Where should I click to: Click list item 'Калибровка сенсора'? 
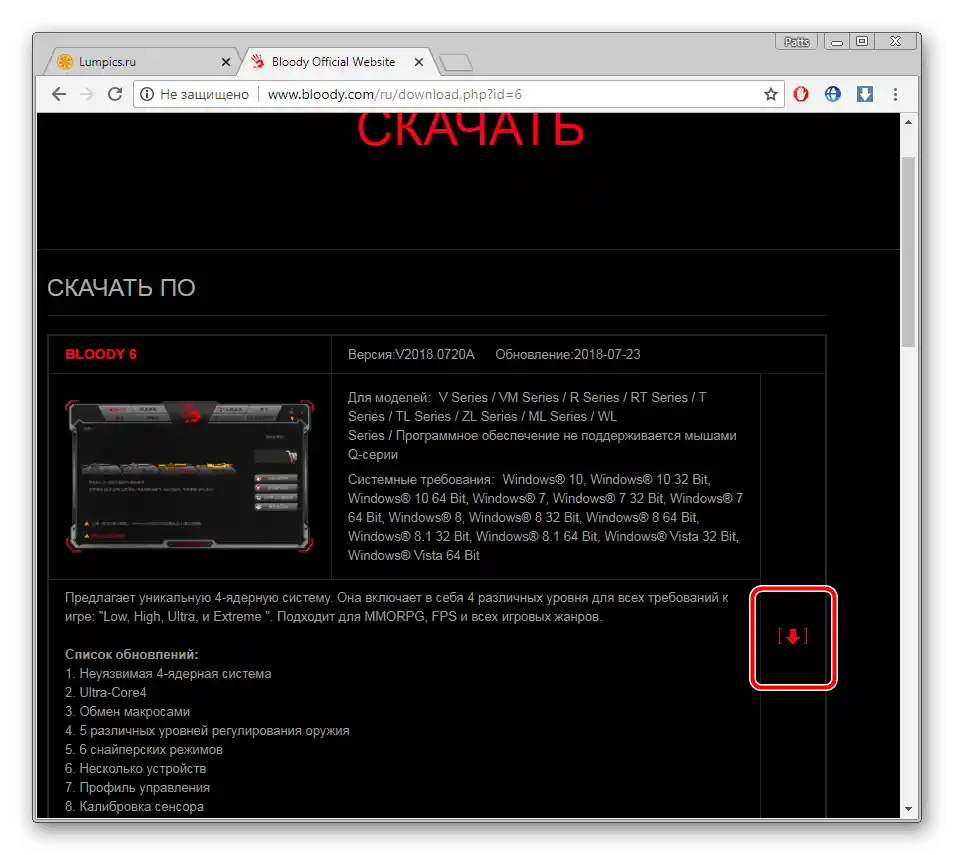[141, 806]
